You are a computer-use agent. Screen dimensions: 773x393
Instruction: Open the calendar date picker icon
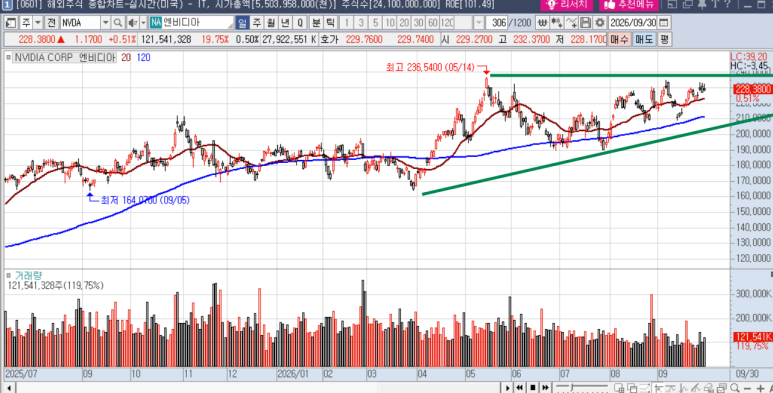point(664,23)
